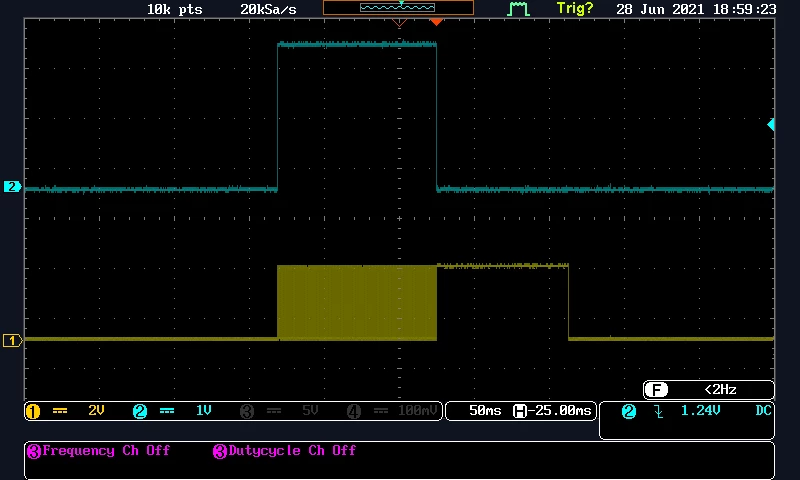Click the channel 1 DC coupling symbol
The image size is (800, 480).
[x=60, y=411]
